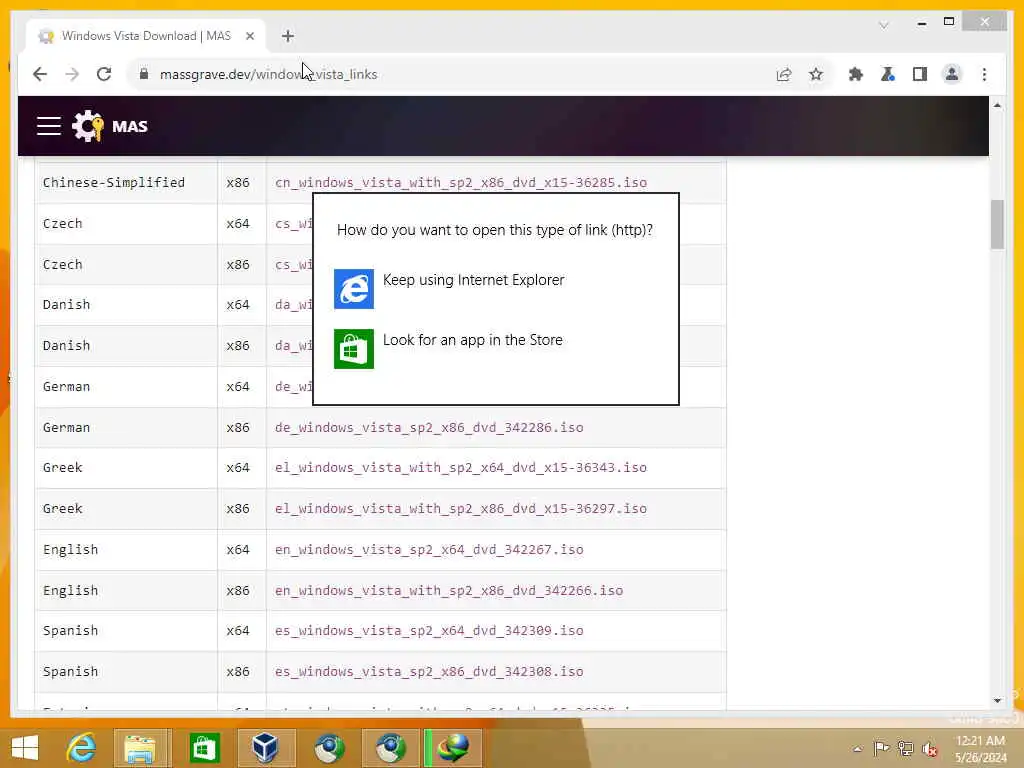Open the Chrome Labs flask icon

[888, 74]
